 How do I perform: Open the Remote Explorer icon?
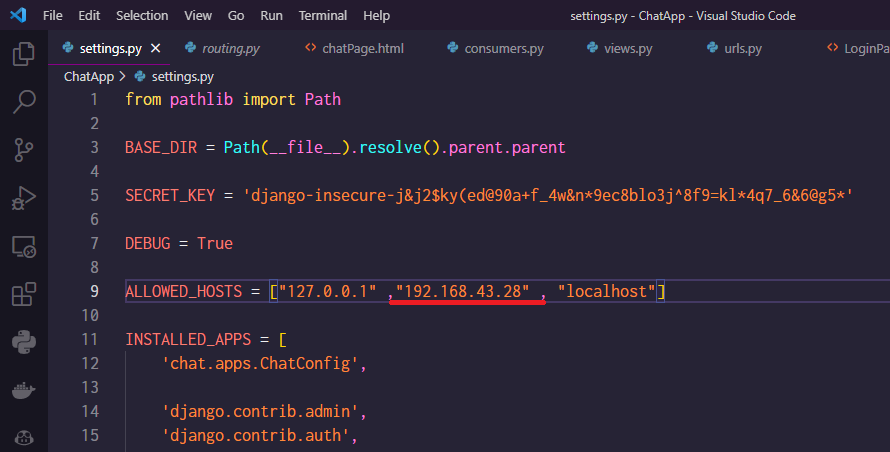coord(23,247)
